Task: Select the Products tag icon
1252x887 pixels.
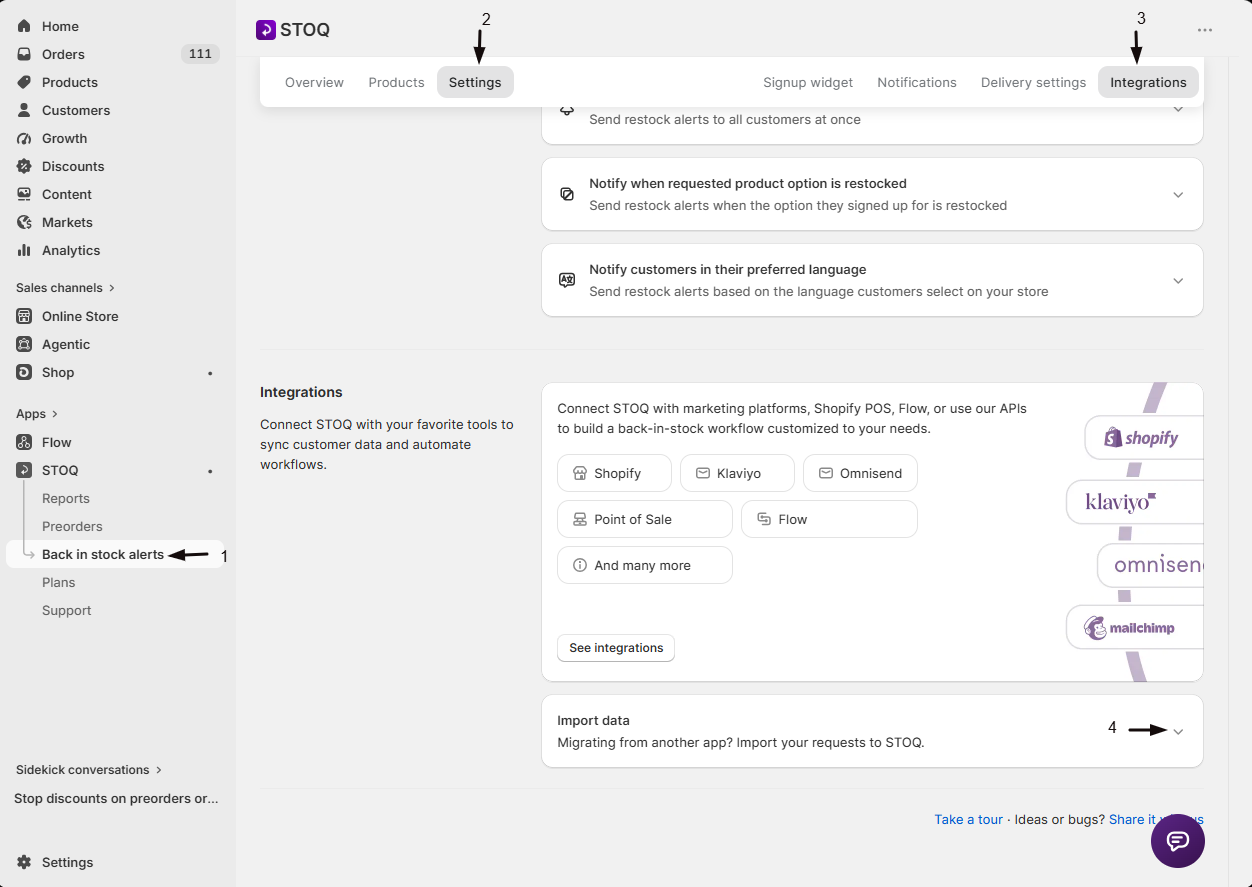Action: [x=24, y=82]
